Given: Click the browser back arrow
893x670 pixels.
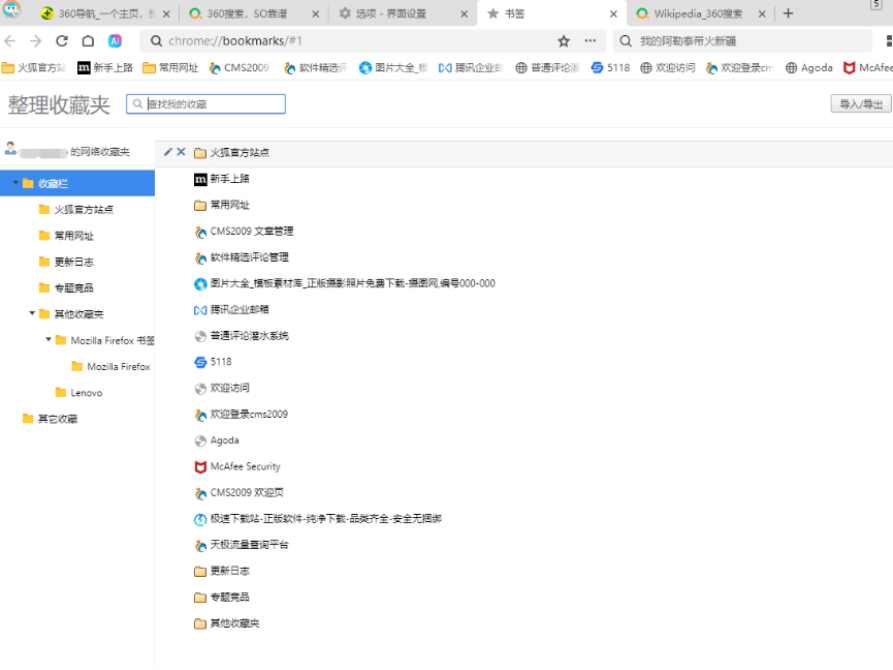Looking at the screenshot, I should click(10, 41).
